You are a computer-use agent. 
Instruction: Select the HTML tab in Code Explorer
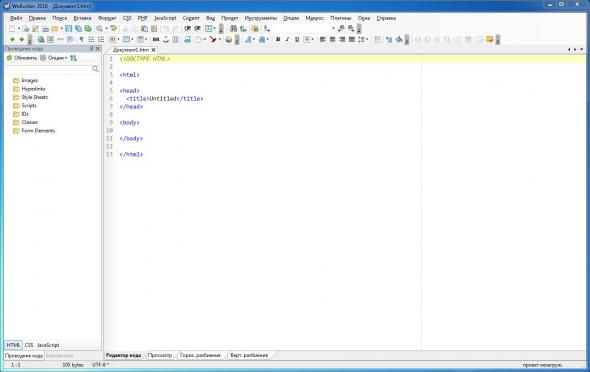click(14, 345)
